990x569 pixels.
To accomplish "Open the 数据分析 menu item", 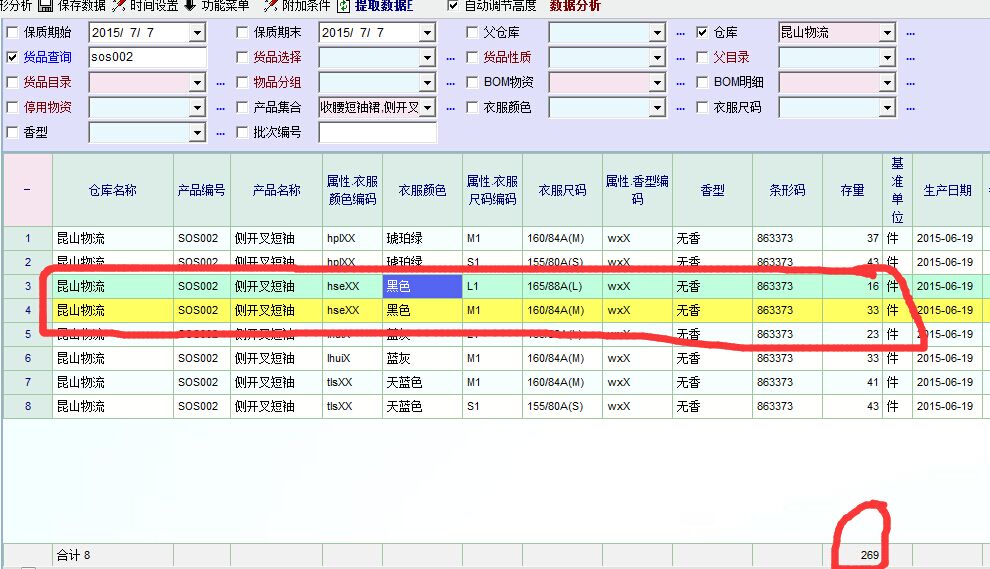I will 575,6.
